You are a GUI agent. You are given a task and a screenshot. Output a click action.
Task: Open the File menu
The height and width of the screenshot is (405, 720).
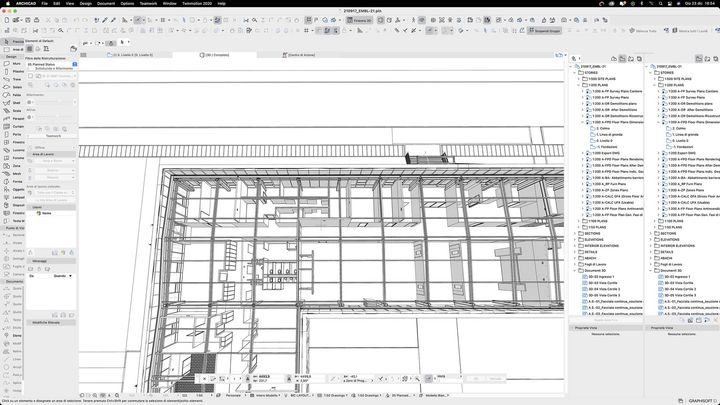tap(45, 3)
